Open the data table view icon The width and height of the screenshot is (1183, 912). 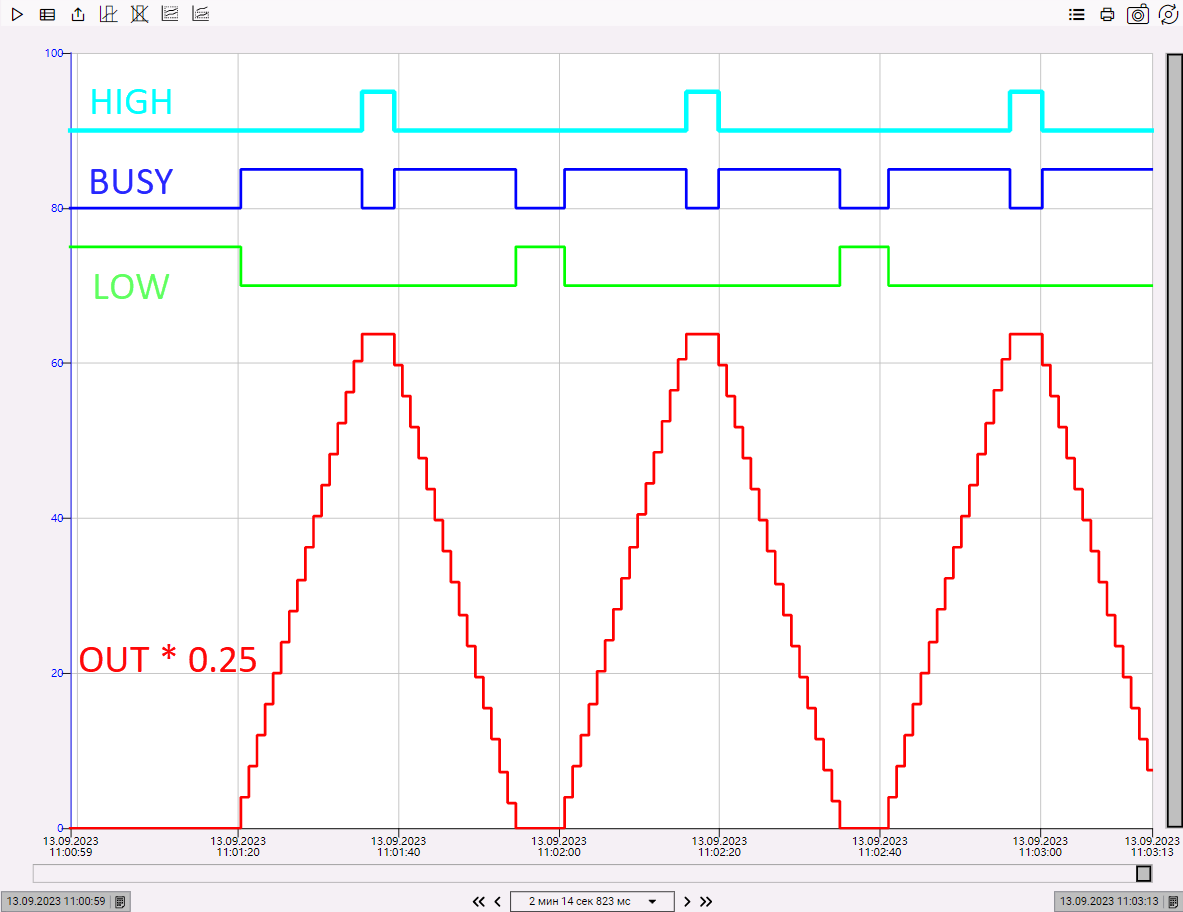click(47, 14)
